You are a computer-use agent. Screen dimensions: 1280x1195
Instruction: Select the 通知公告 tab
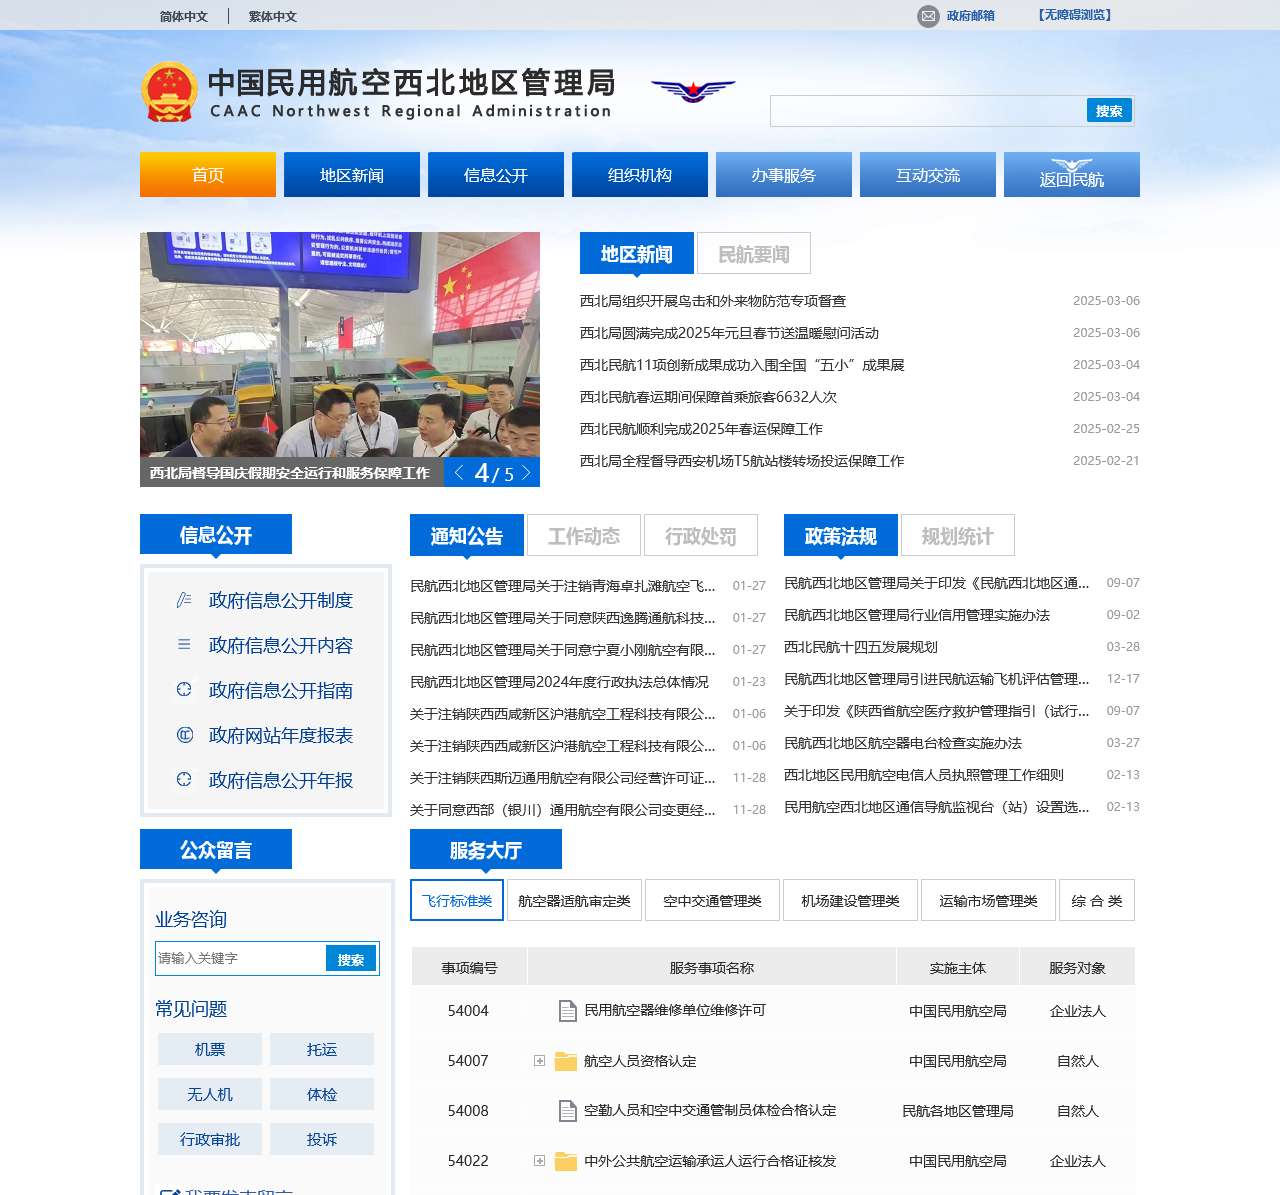click(467, 536)
